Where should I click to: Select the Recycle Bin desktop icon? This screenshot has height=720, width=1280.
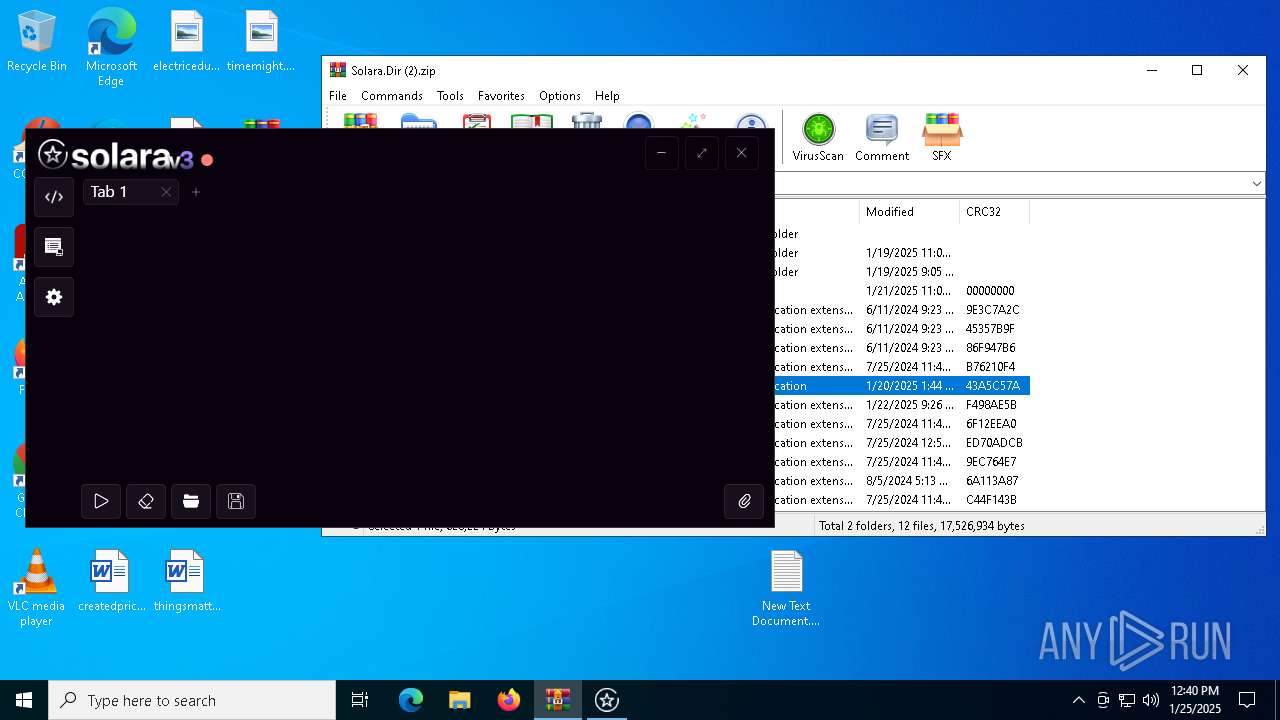click(x=37, y=42)
